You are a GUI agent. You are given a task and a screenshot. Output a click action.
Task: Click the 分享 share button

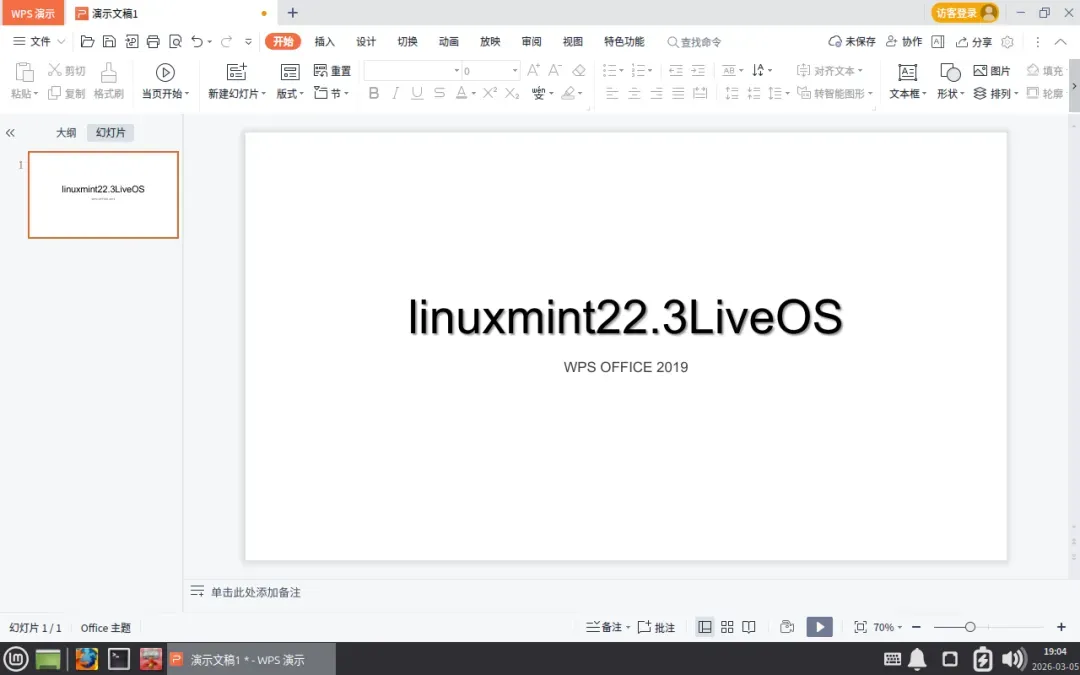[x=974, y=42]
